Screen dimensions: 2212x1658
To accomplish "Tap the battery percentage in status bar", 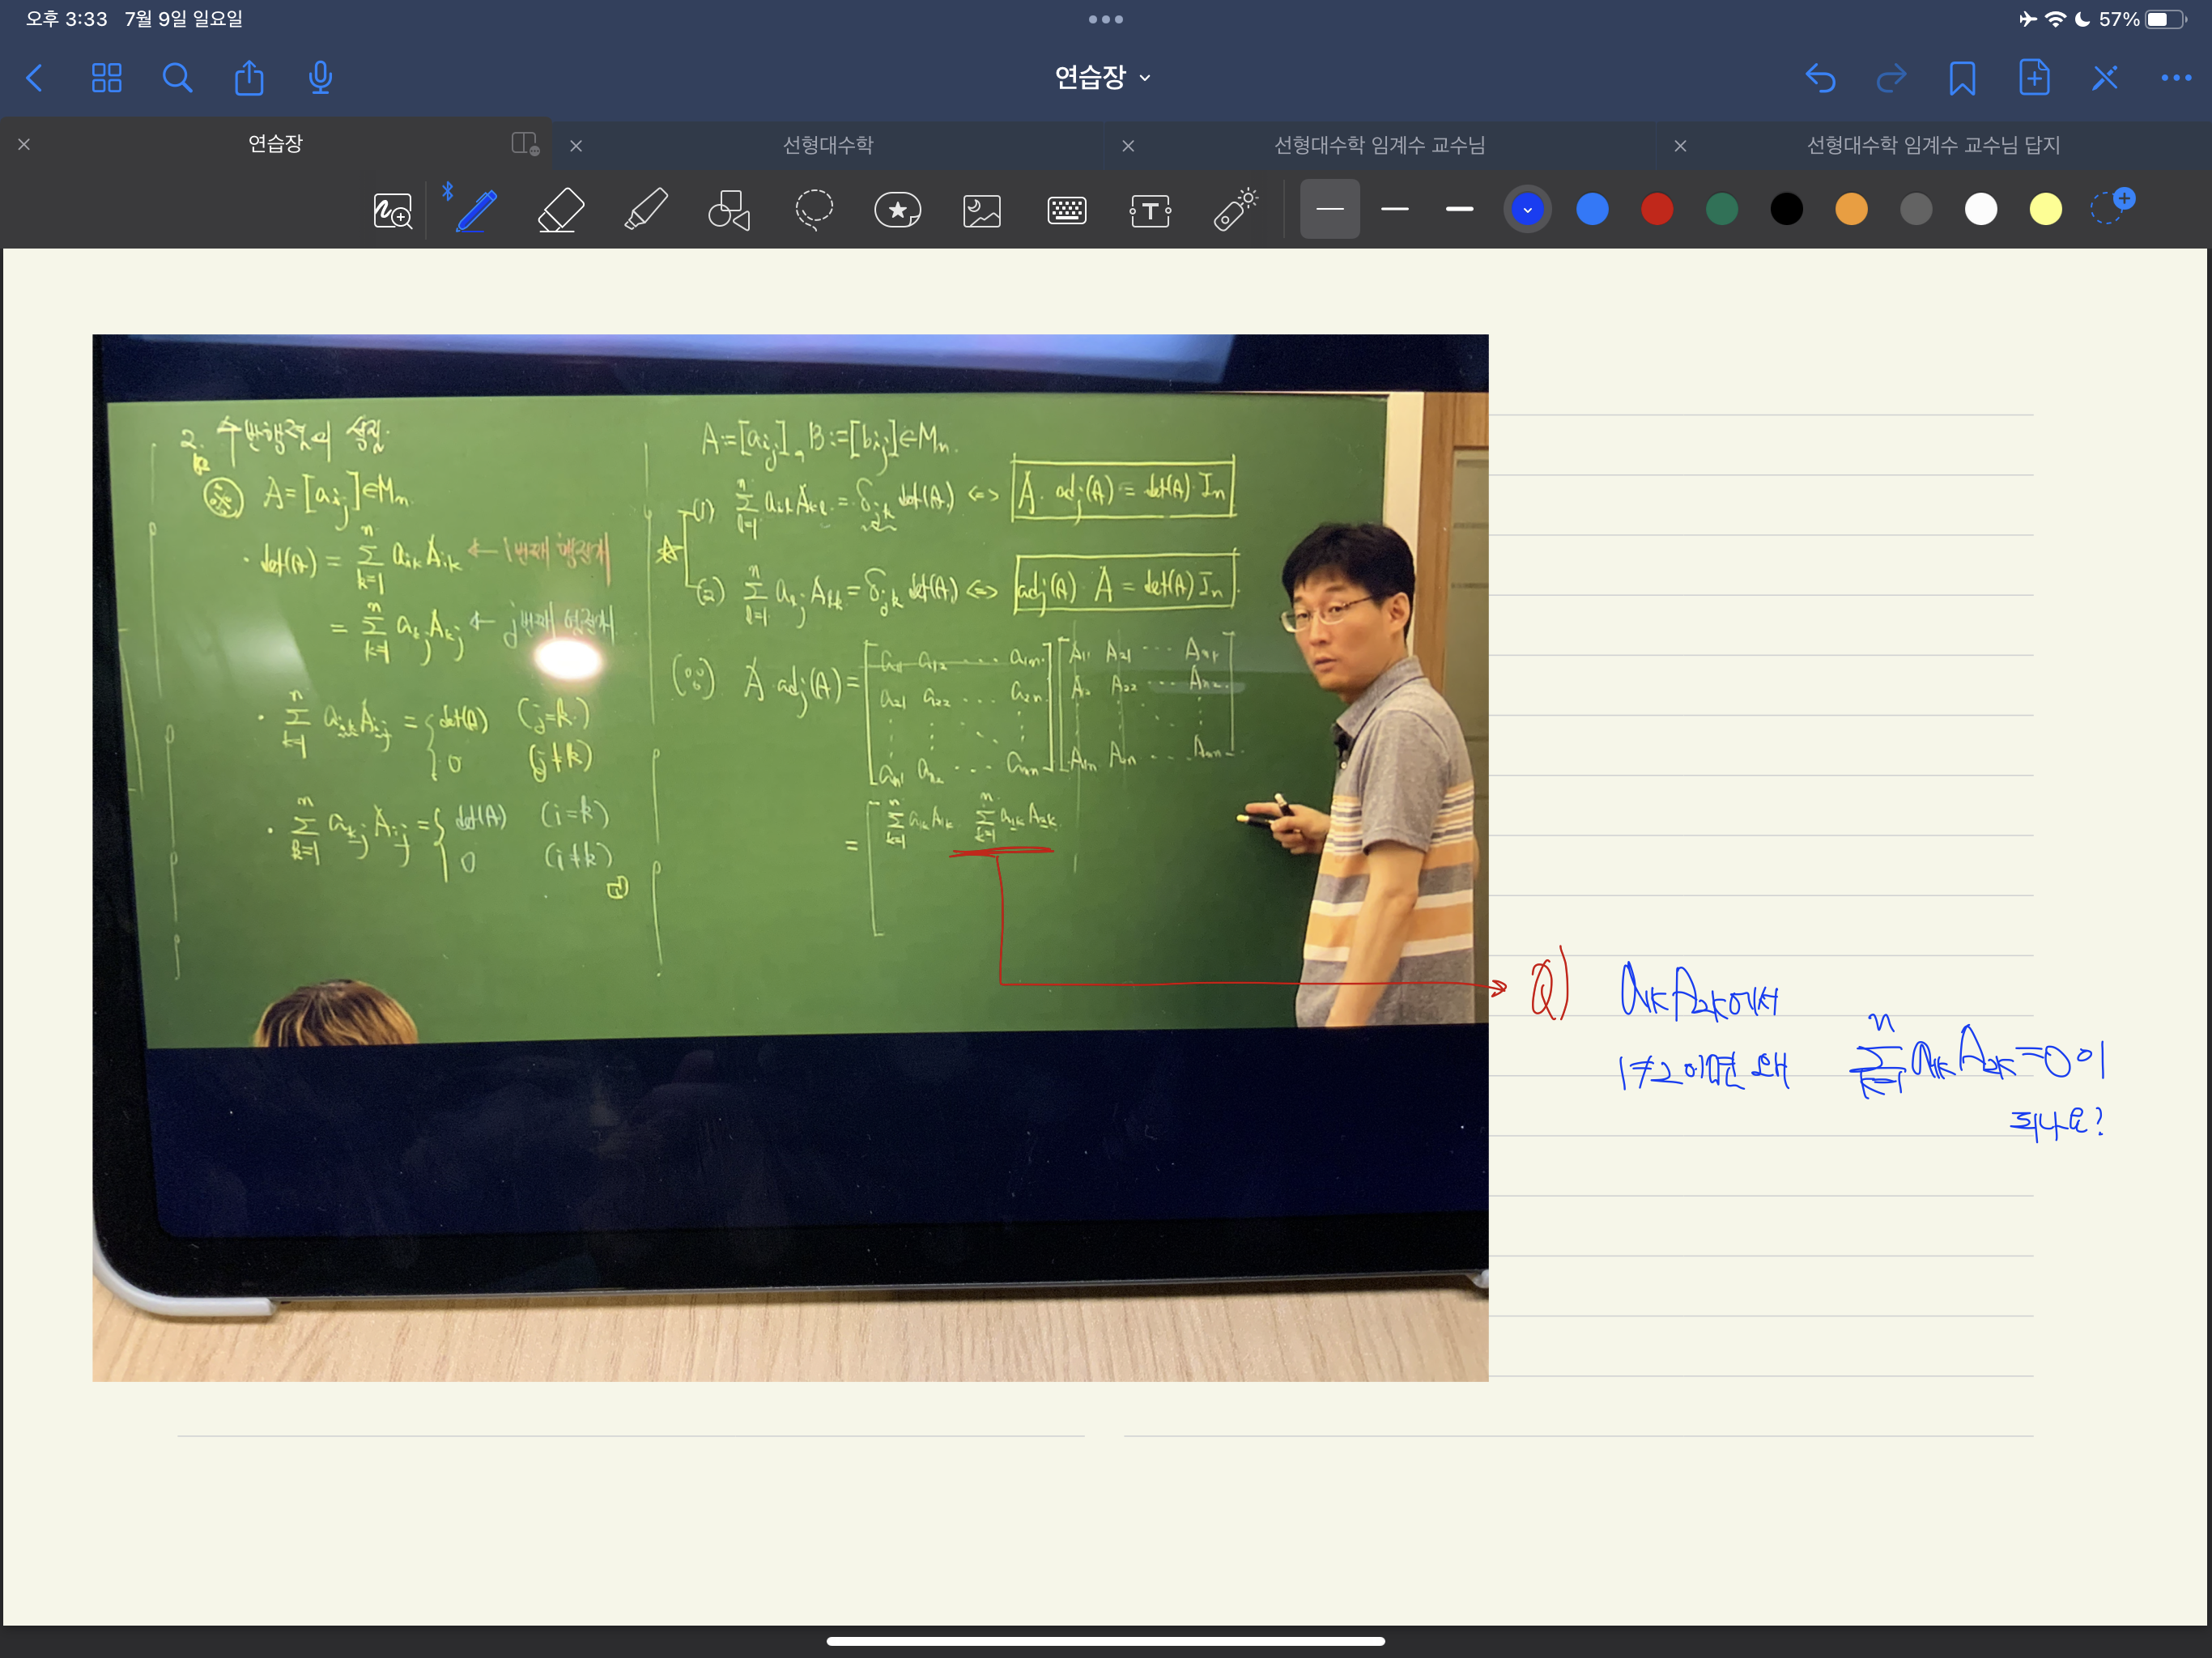I will [2118, 19].
